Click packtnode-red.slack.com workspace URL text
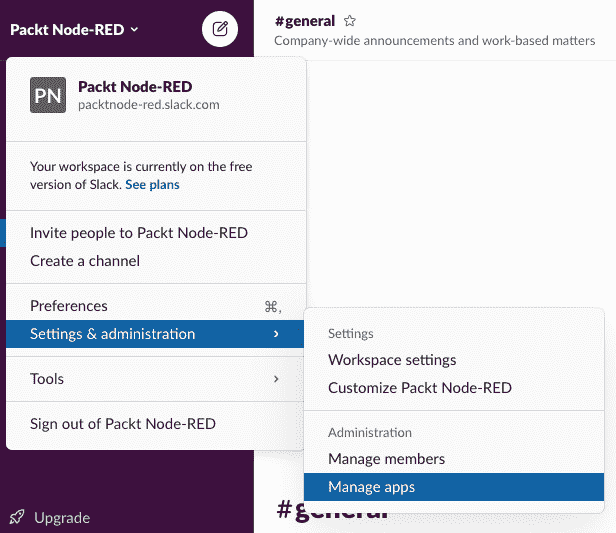The height and width of the screenshot is (533, 616). 148,105
